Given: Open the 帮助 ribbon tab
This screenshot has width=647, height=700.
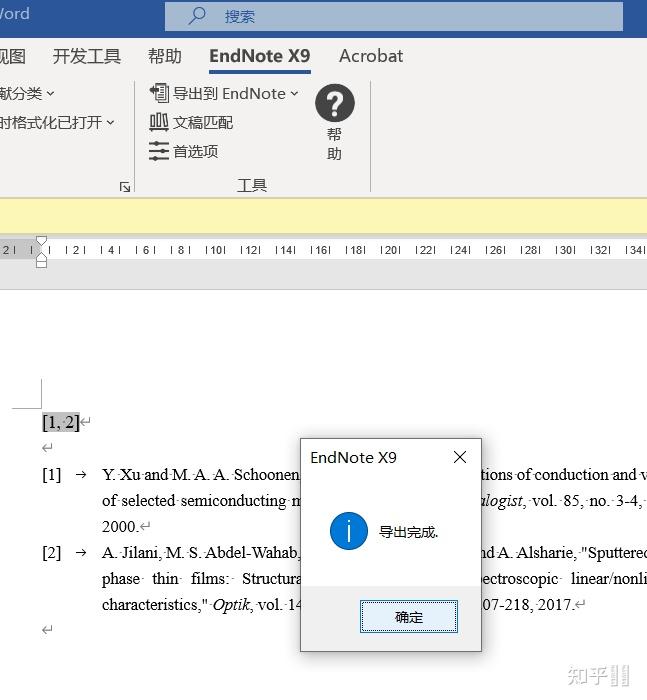Looking at the screenshot, I should (165, 56).
